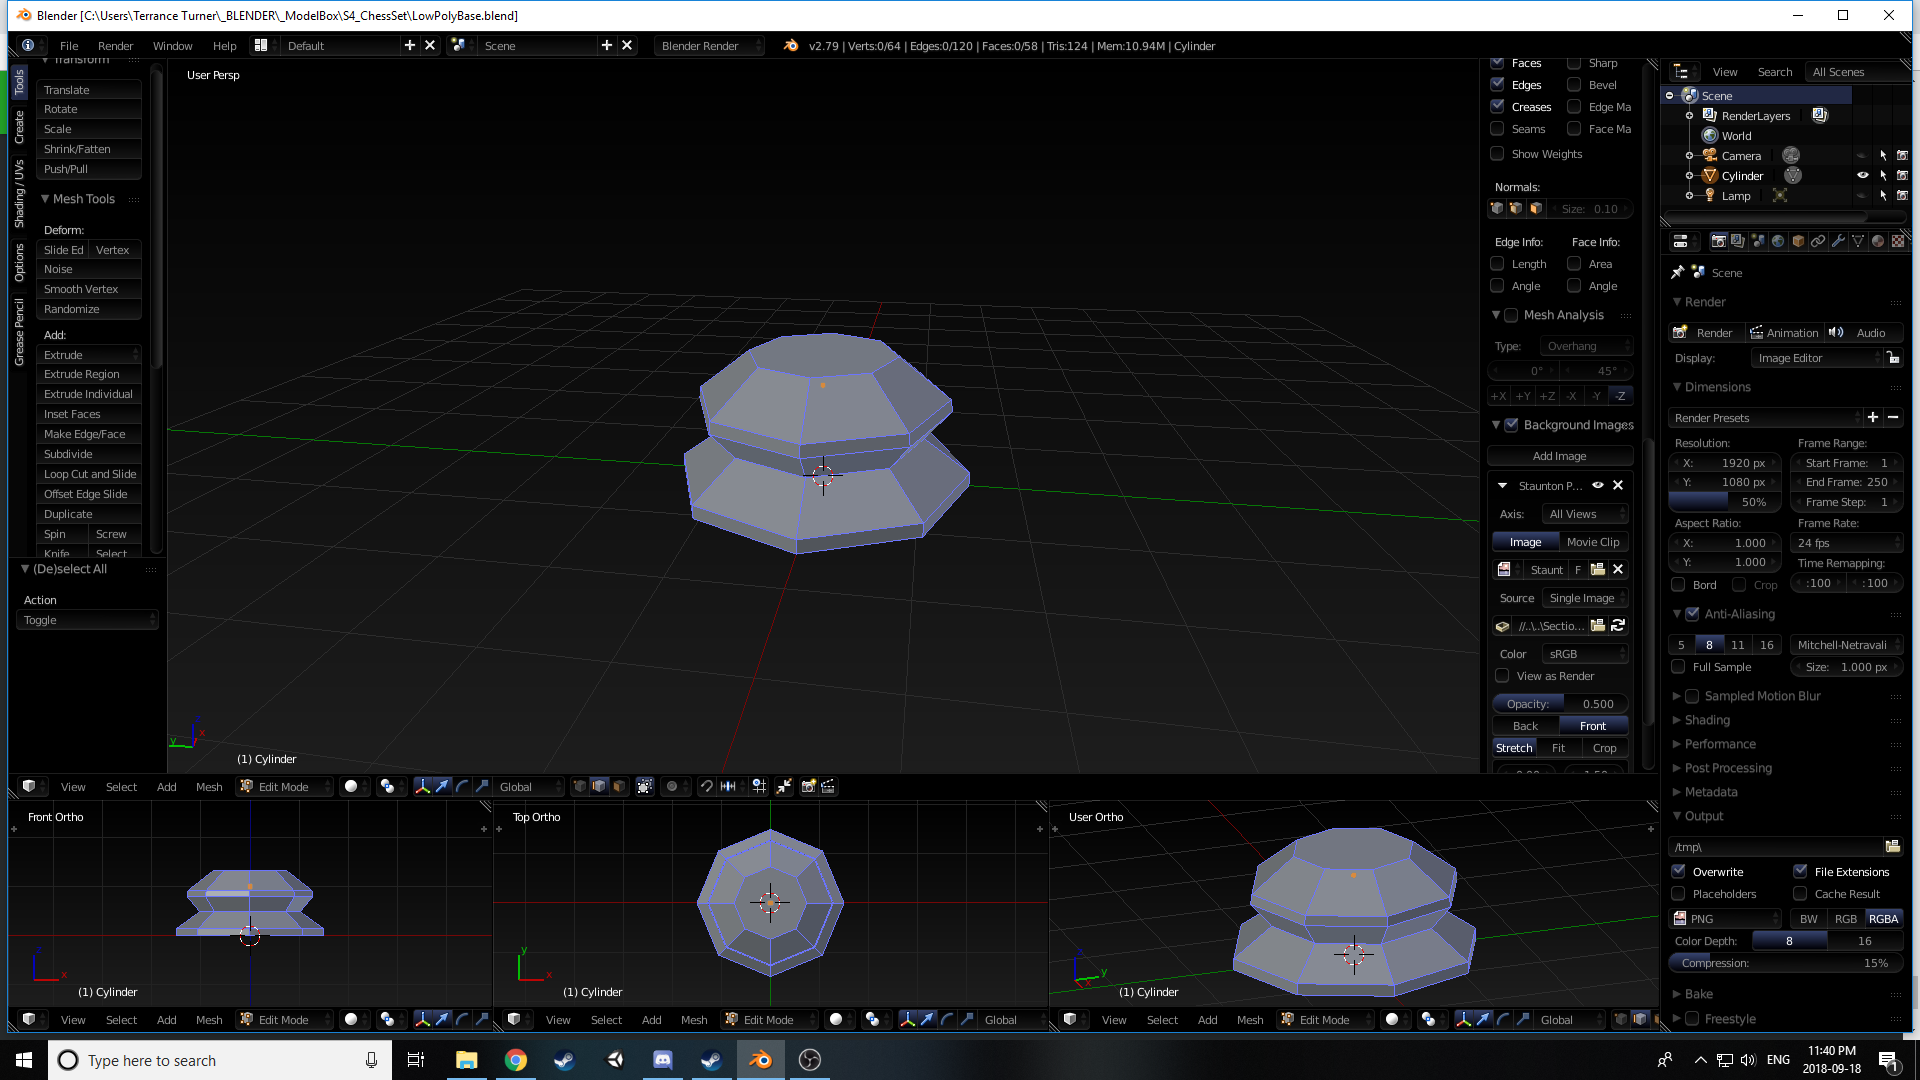Viewport: 1920px width, 1080px height.
Task: Toggle Staunton background image visibility eye
Action: [x=1598, y=485]
